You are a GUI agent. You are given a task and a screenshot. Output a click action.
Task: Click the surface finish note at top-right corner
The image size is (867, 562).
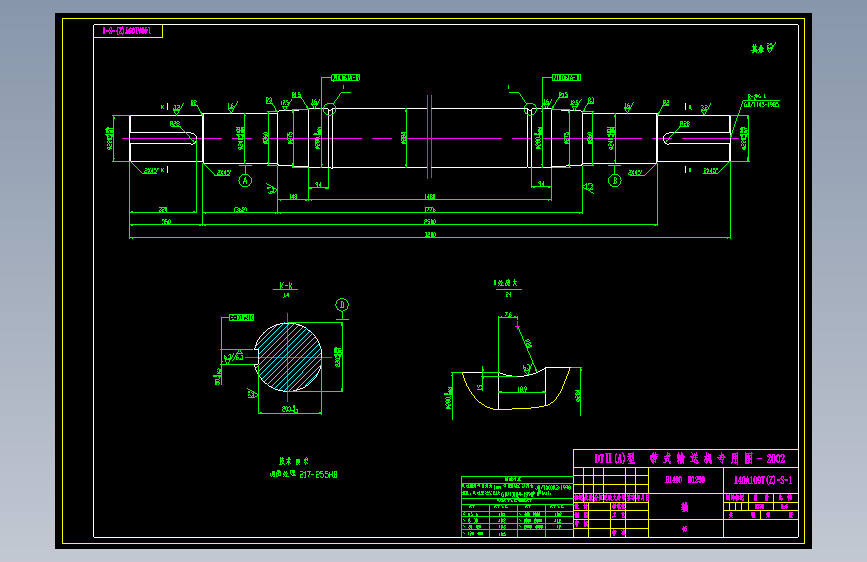764,48
